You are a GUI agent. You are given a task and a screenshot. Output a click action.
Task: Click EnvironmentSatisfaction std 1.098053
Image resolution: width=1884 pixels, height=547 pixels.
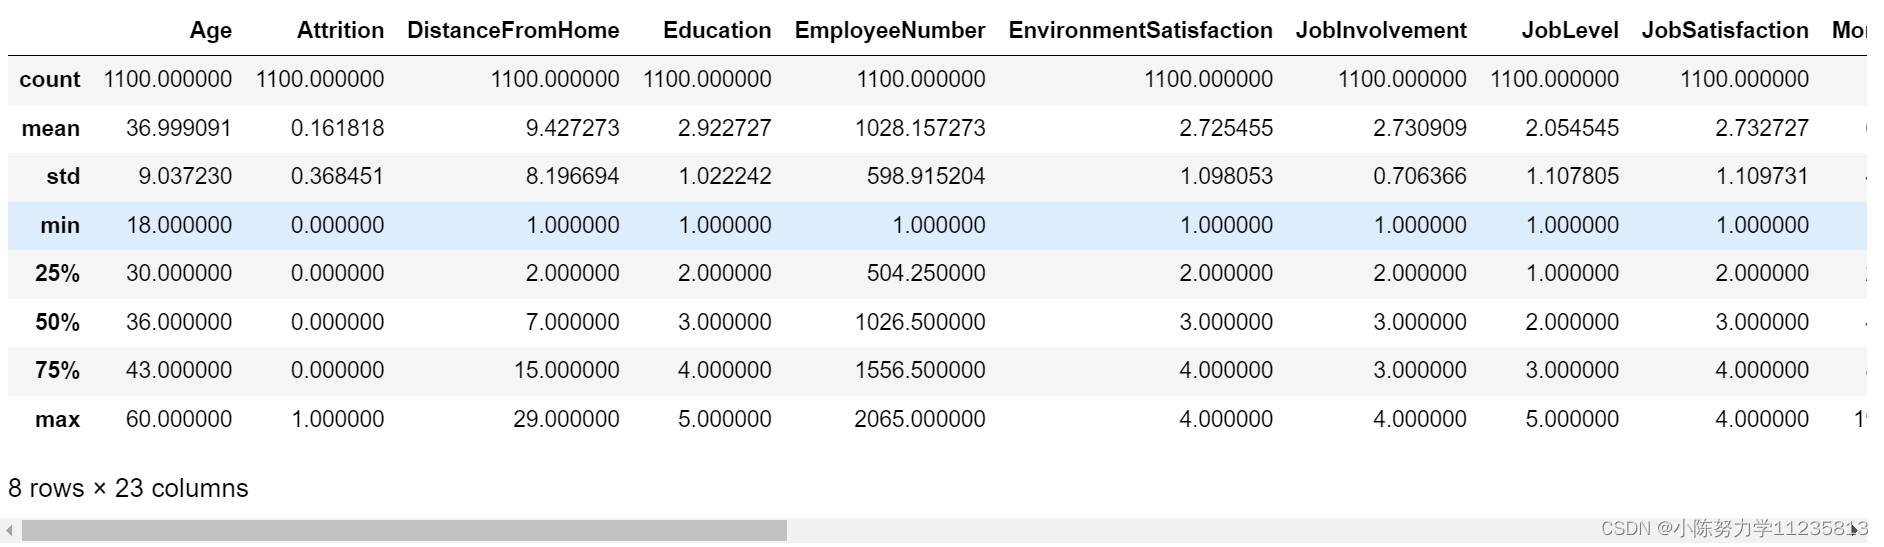[1226, 177]
